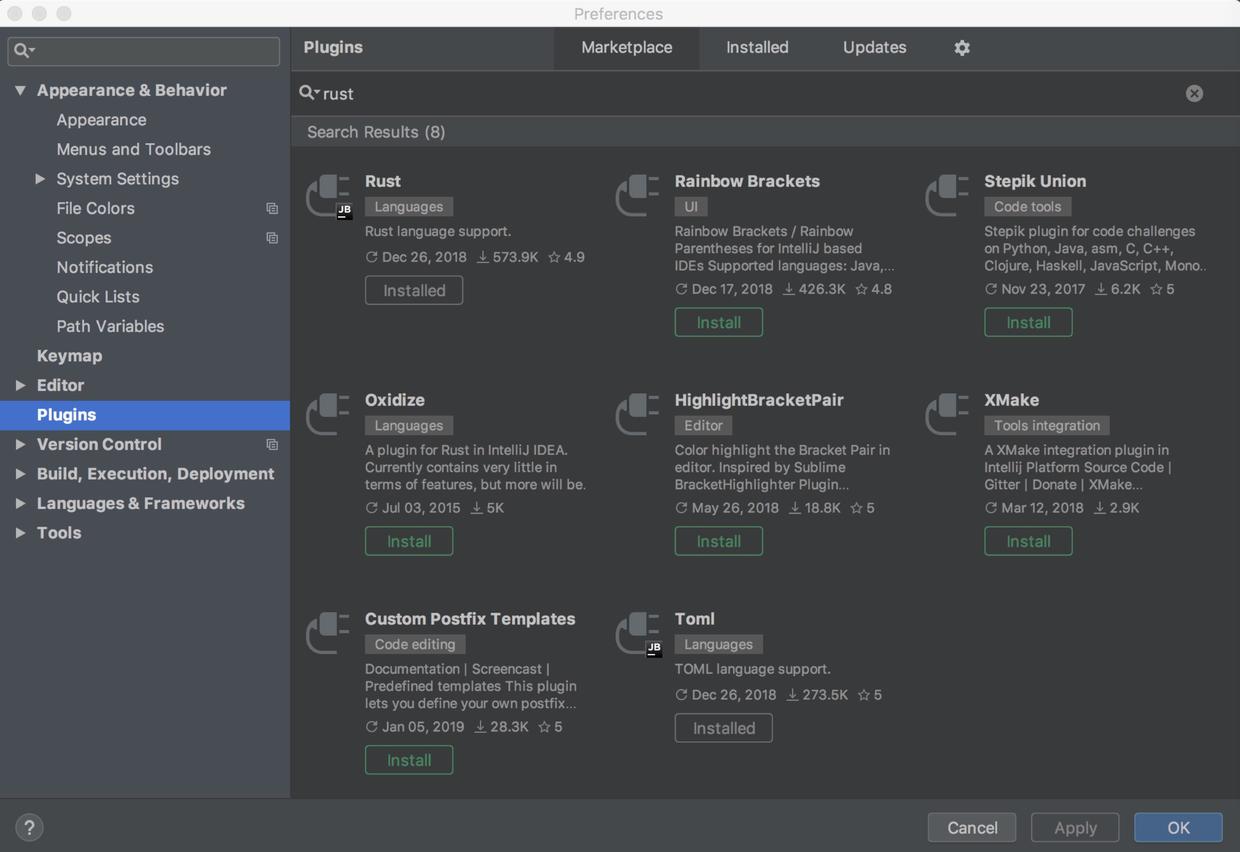Expand the Tools tree node
This screenshot has height=852, width=1240.
click(x=20, y=533)
